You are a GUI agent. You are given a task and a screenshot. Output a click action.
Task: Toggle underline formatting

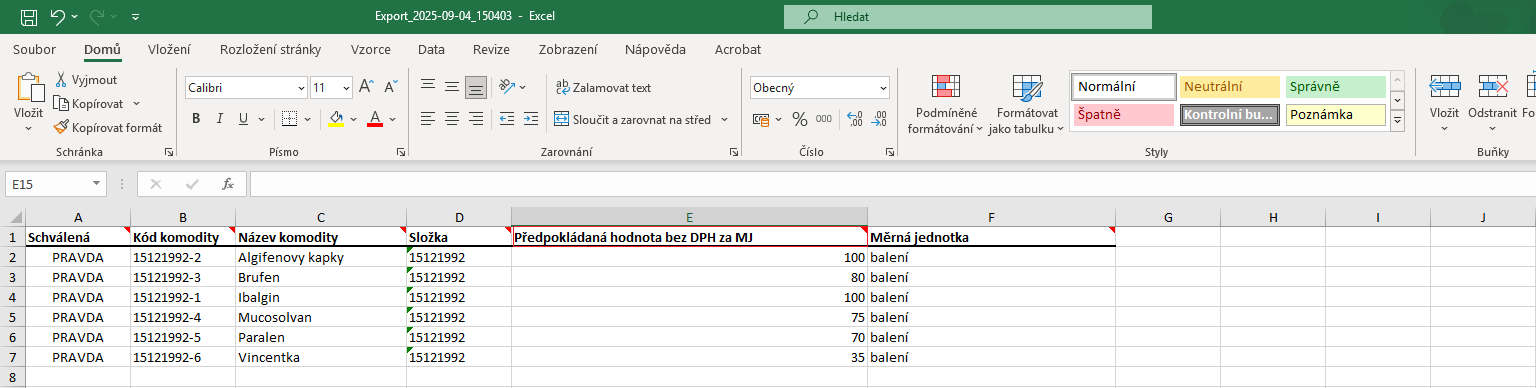(x=243, y=119)
